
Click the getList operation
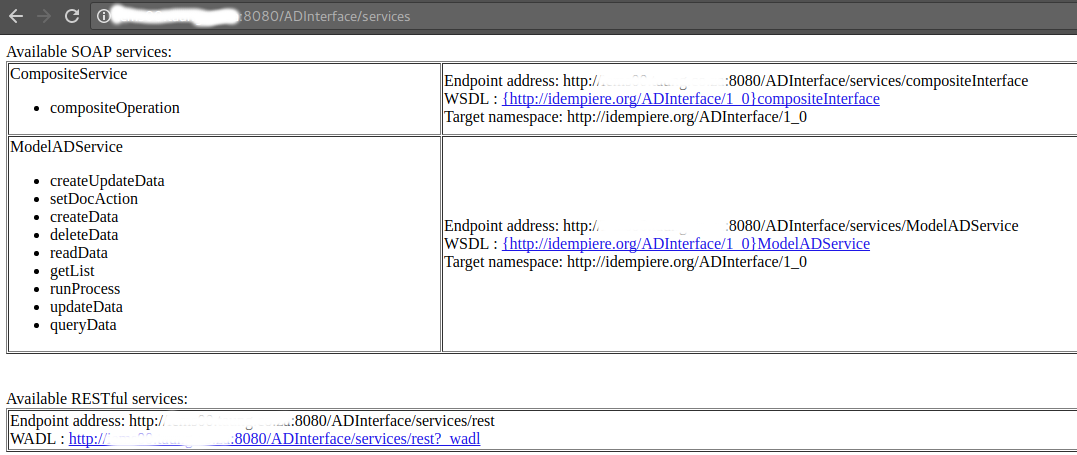[72, 271]
